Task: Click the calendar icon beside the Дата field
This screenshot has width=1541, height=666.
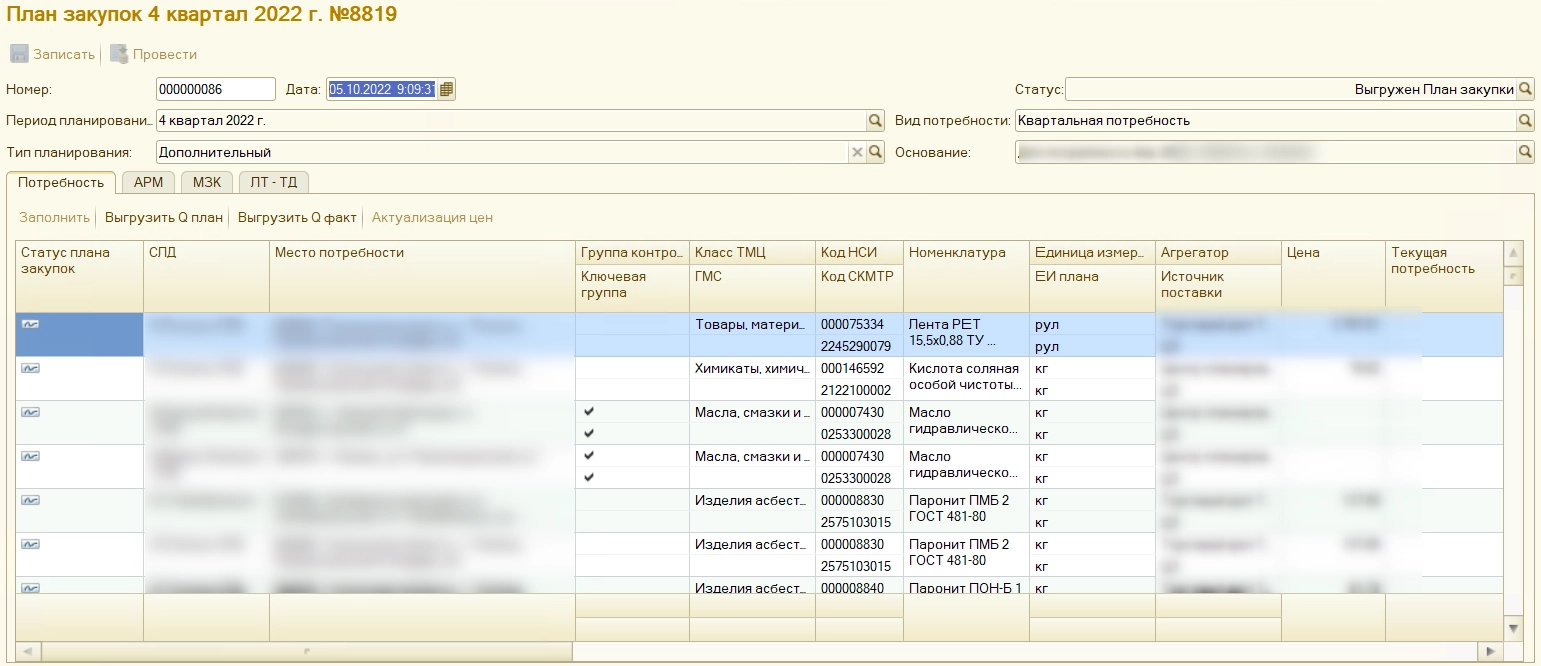Action: (x=446, y=89)
